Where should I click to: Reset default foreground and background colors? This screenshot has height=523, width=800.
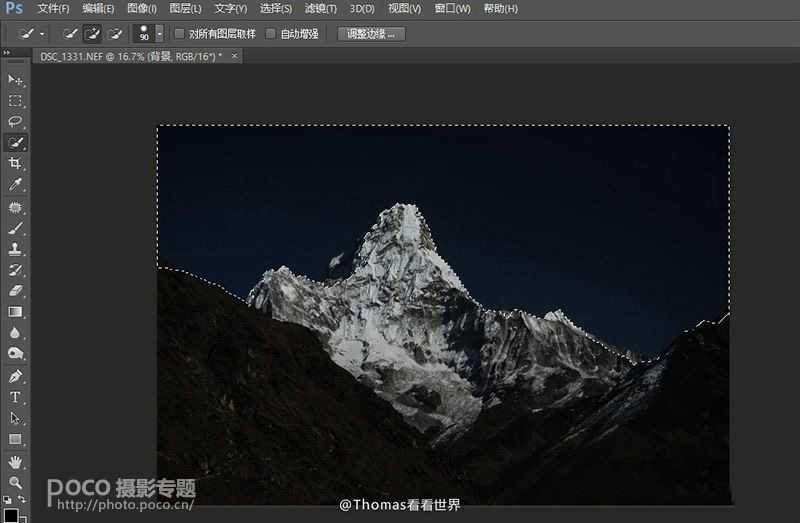(7, 500)
